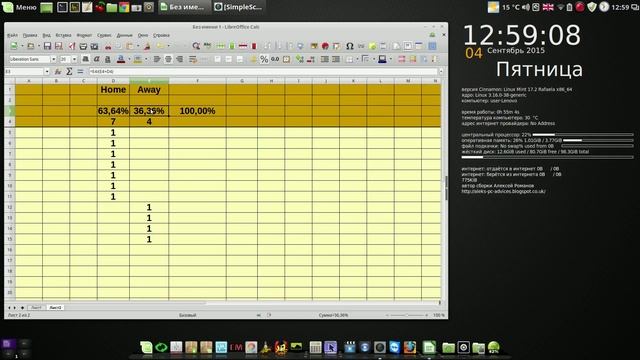Click the Sum sigma icon
640x360 pixels.
coord(69,71)
